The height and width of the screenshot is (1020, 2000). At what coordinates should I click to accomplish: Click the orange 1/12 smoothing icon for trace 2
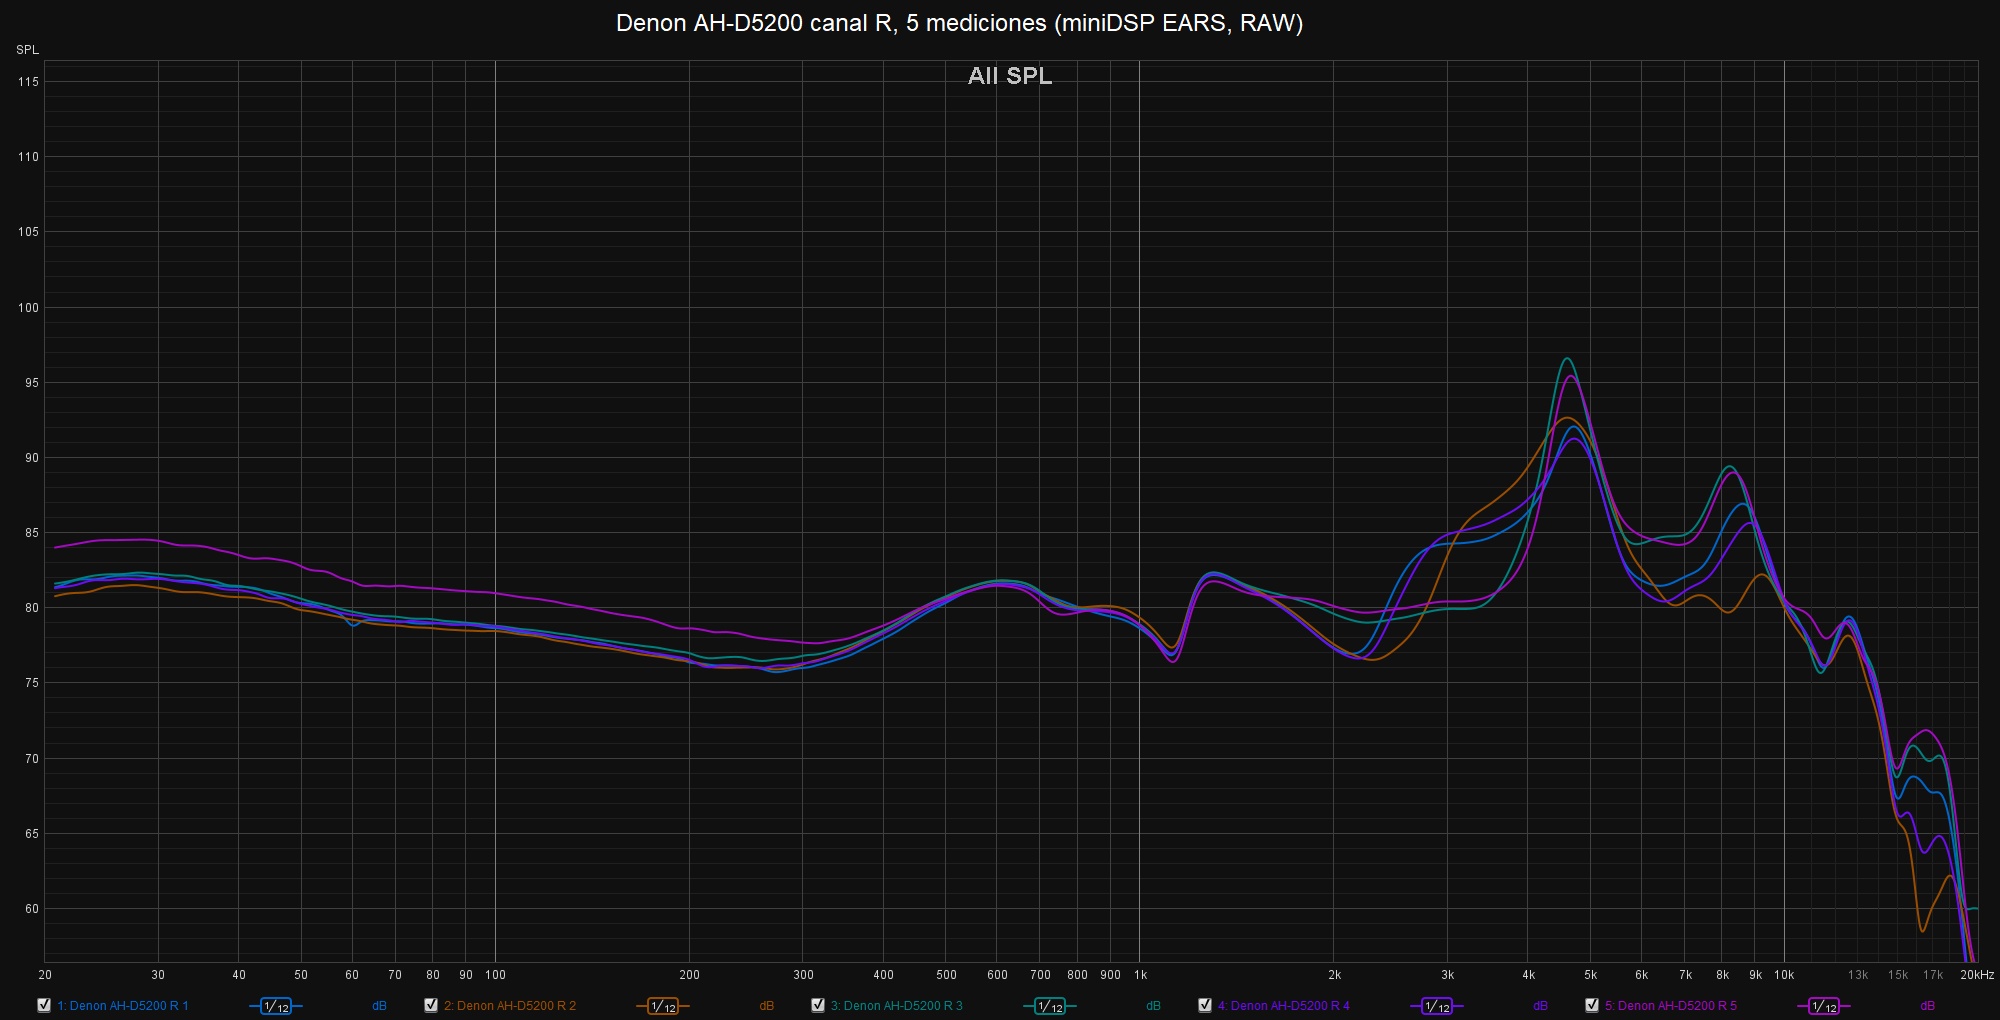point(662,1006)
